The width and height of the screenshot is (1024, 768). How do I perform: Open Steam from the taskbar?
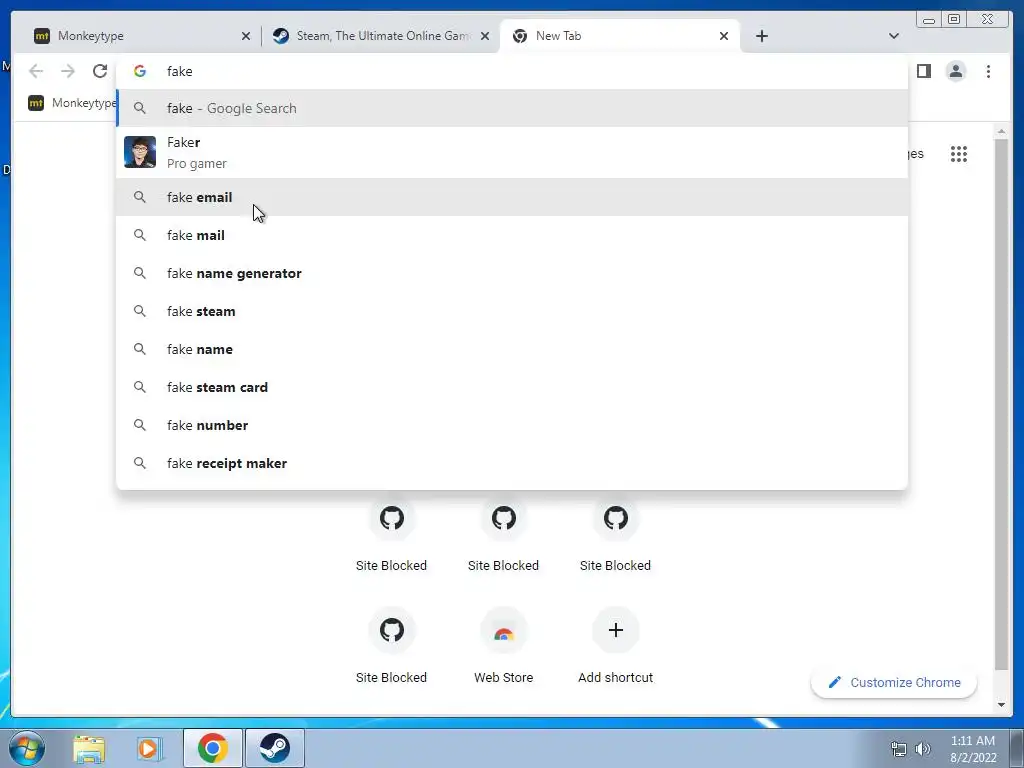click(275, 748)
